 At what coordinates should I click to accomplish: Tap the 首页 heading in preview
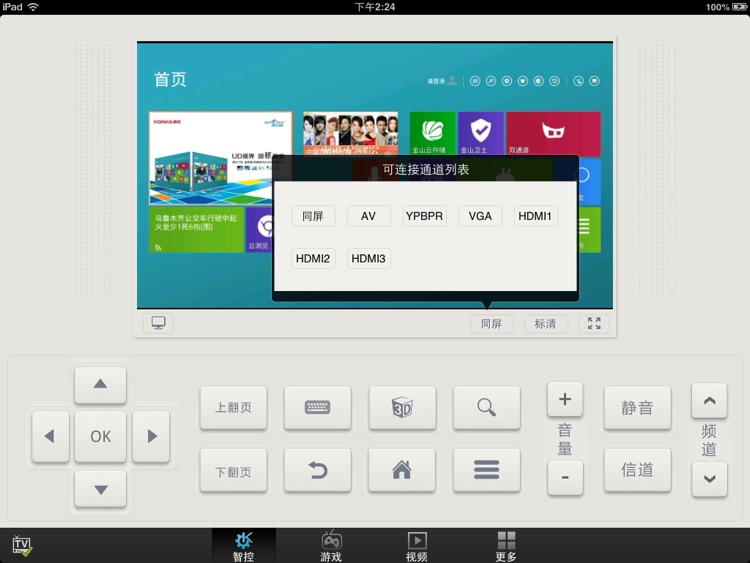[x=170, y=79]
